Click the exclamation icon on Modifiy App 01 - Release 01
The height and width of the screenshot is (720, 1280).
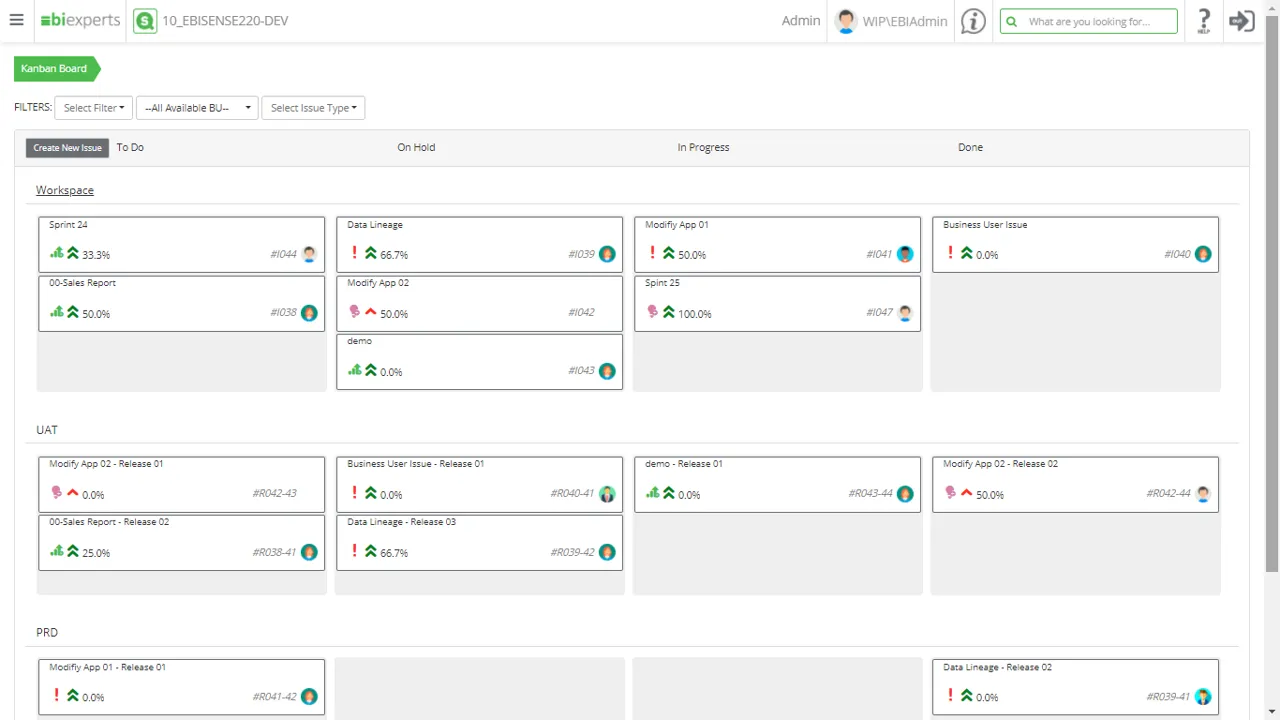click(56, 695)
